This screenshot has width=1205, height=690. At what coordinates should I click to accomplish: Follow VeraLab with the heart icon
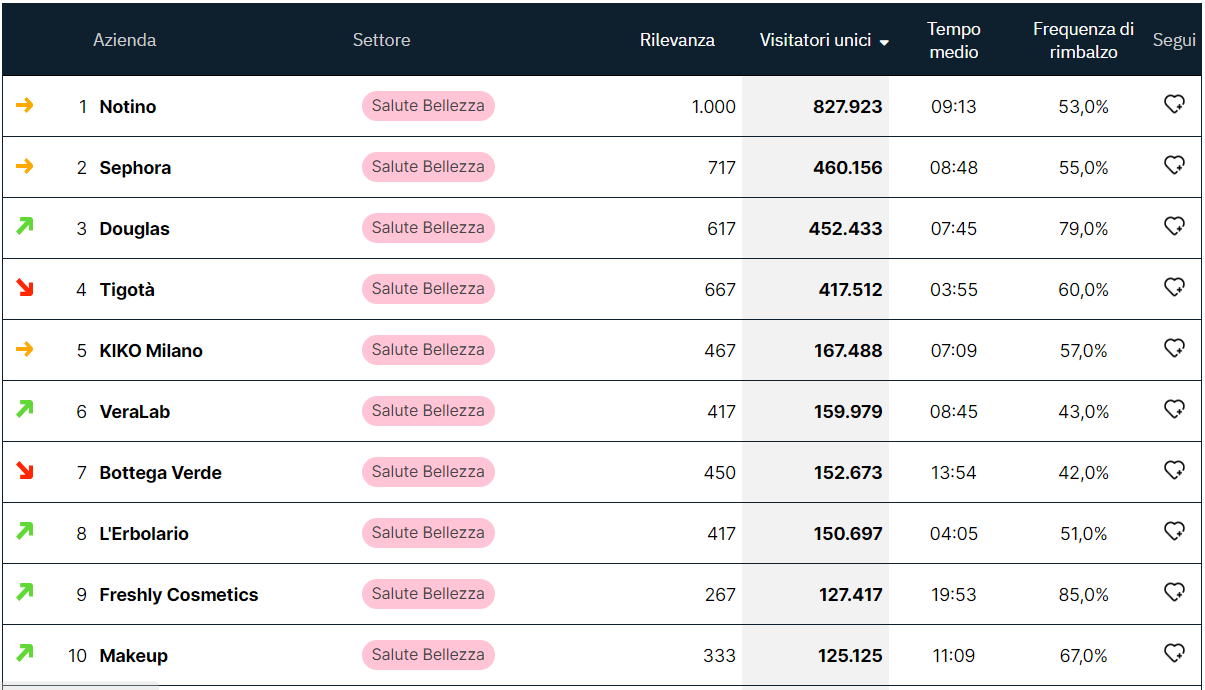click(x=1175, y=409)
